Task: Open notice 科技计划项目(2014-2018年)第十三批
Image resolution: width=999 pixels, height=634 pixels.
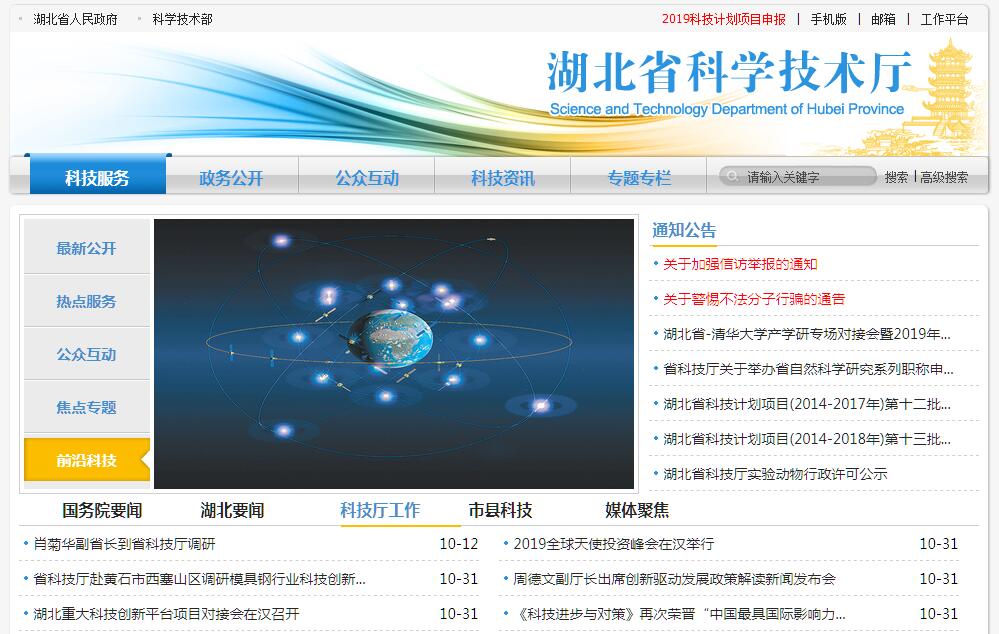Action: coord(807,439)
